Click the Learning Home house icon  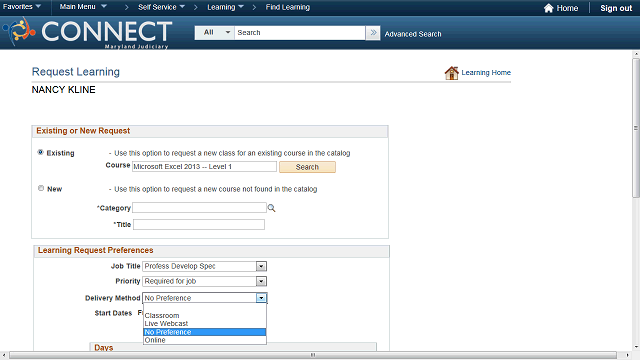point(451,73)
